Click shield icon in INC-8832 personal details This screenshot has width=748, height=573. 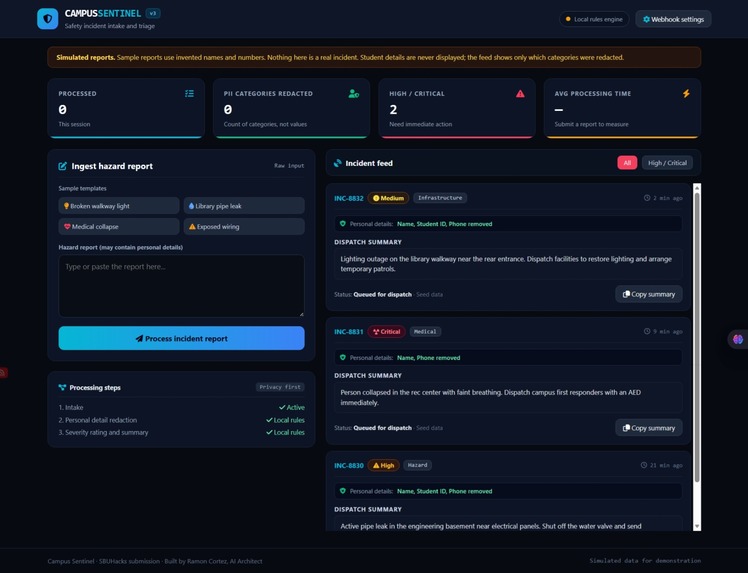point(343,223)
